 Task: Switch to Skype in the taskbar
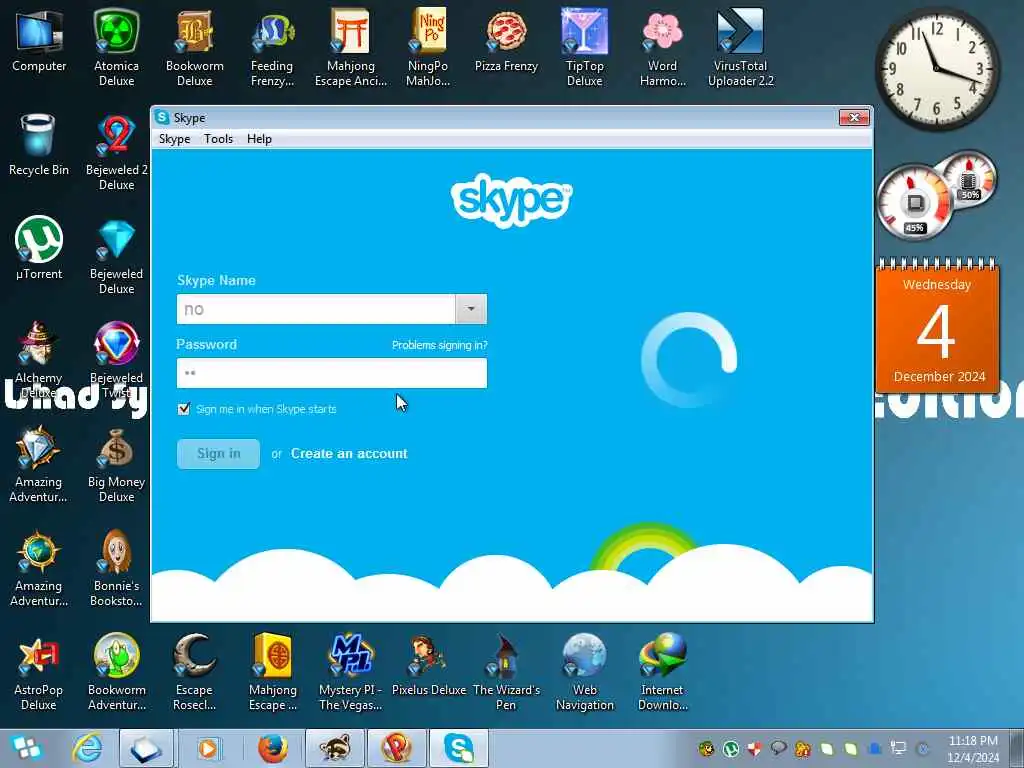pyautogui.click(x=459, y=748)
